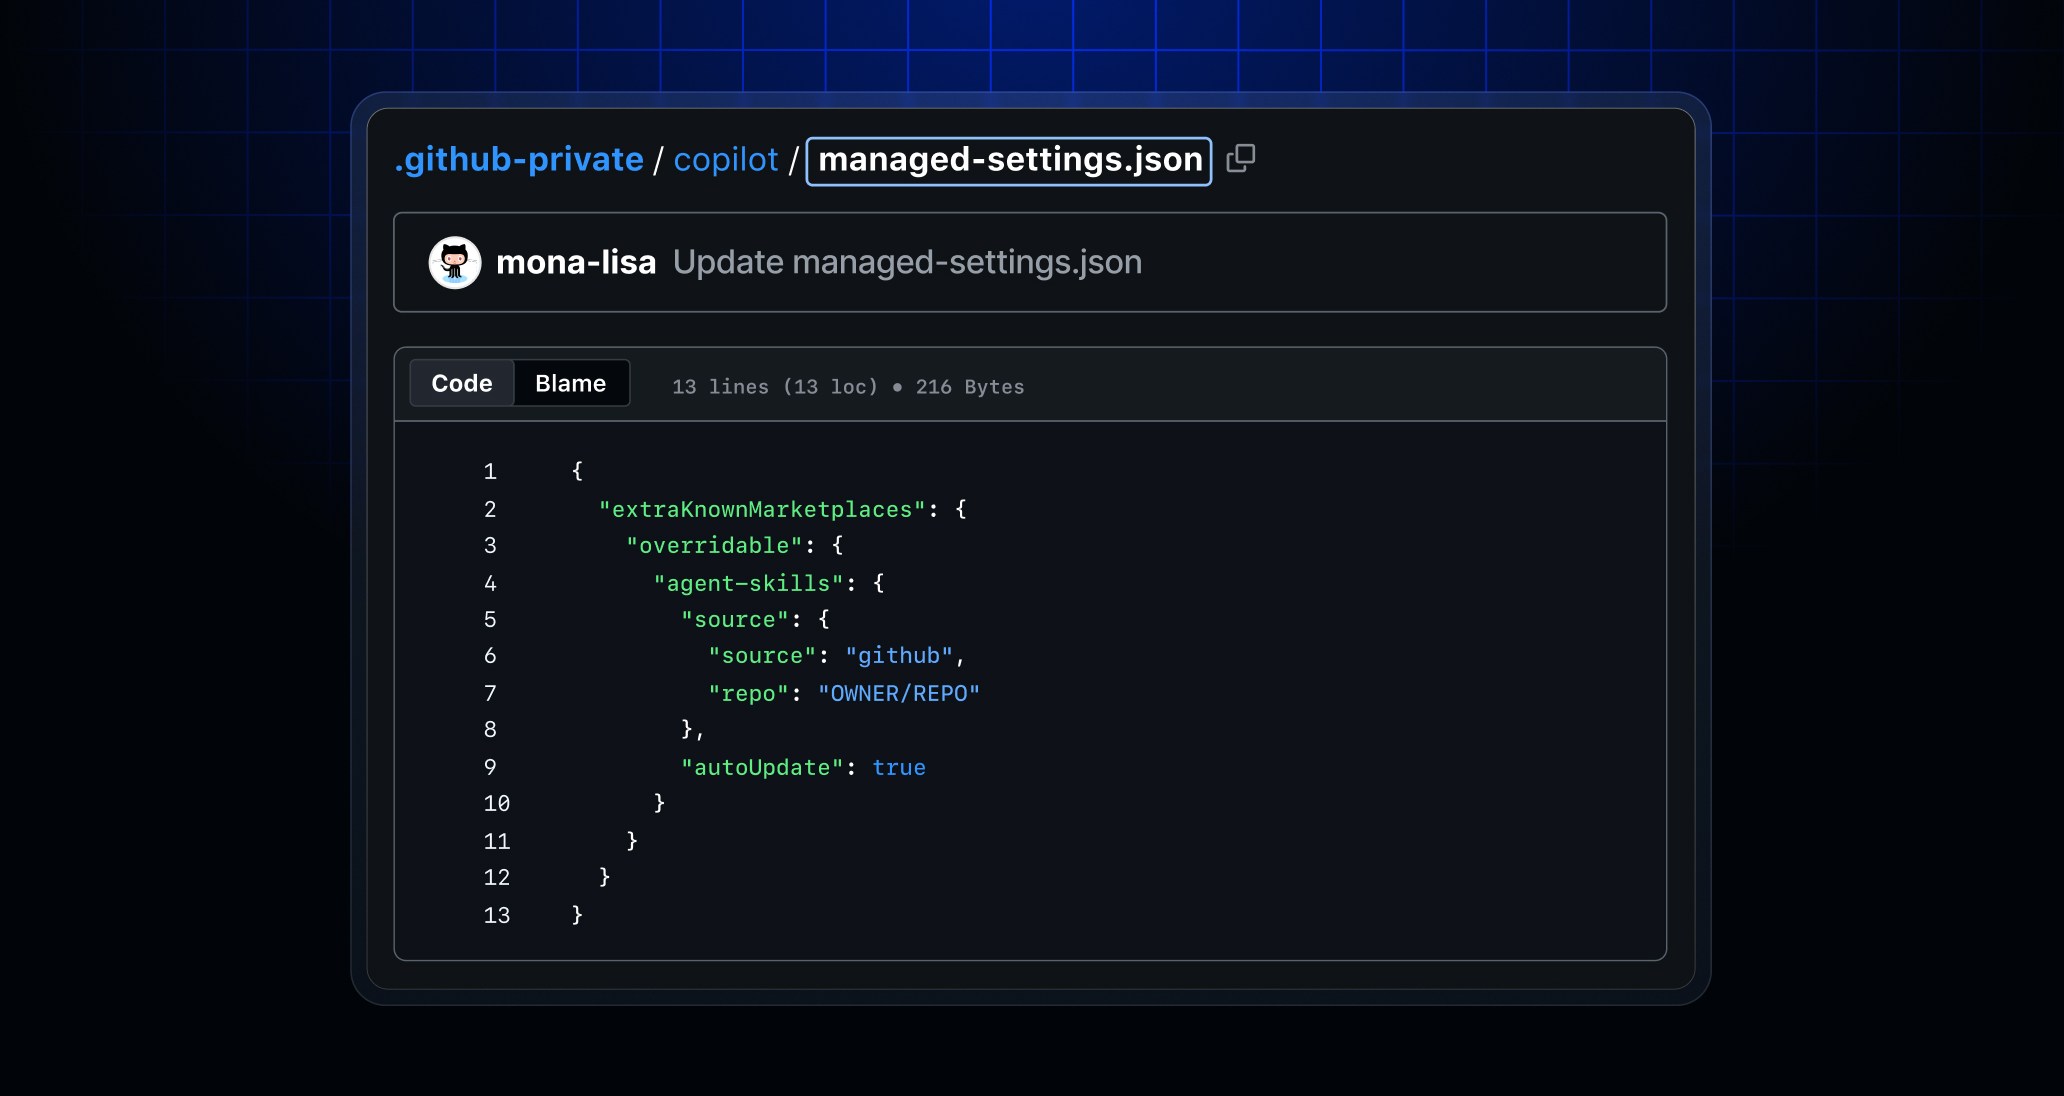Select line number 6

[490, 655]
